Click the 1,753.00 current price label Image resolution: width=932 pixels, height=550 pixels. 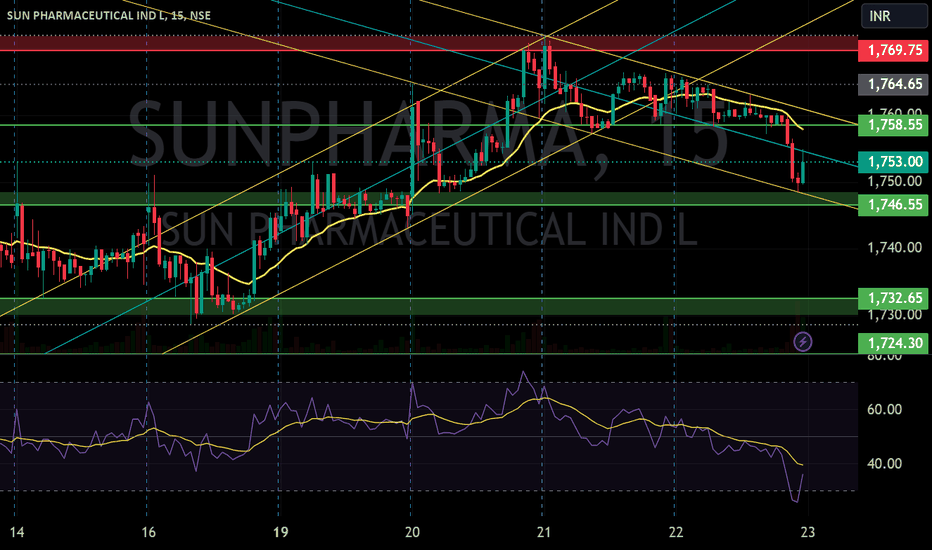click(x=895, y=162)
